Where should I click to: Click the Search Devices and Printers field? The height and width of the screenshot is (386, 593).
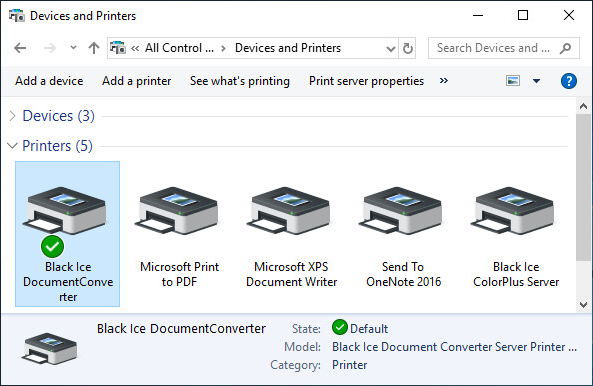pyautogui.click(x=504, y=48)
